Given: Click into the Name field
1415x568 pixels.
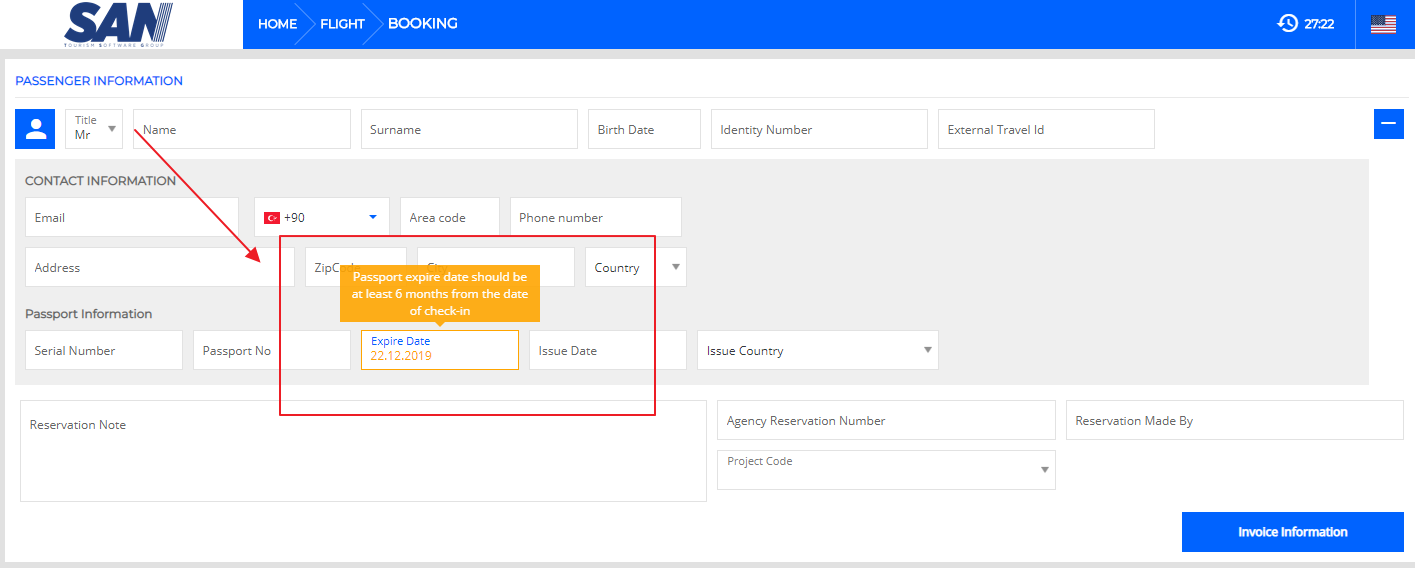Looking at the screenshot, I should 241,129.
